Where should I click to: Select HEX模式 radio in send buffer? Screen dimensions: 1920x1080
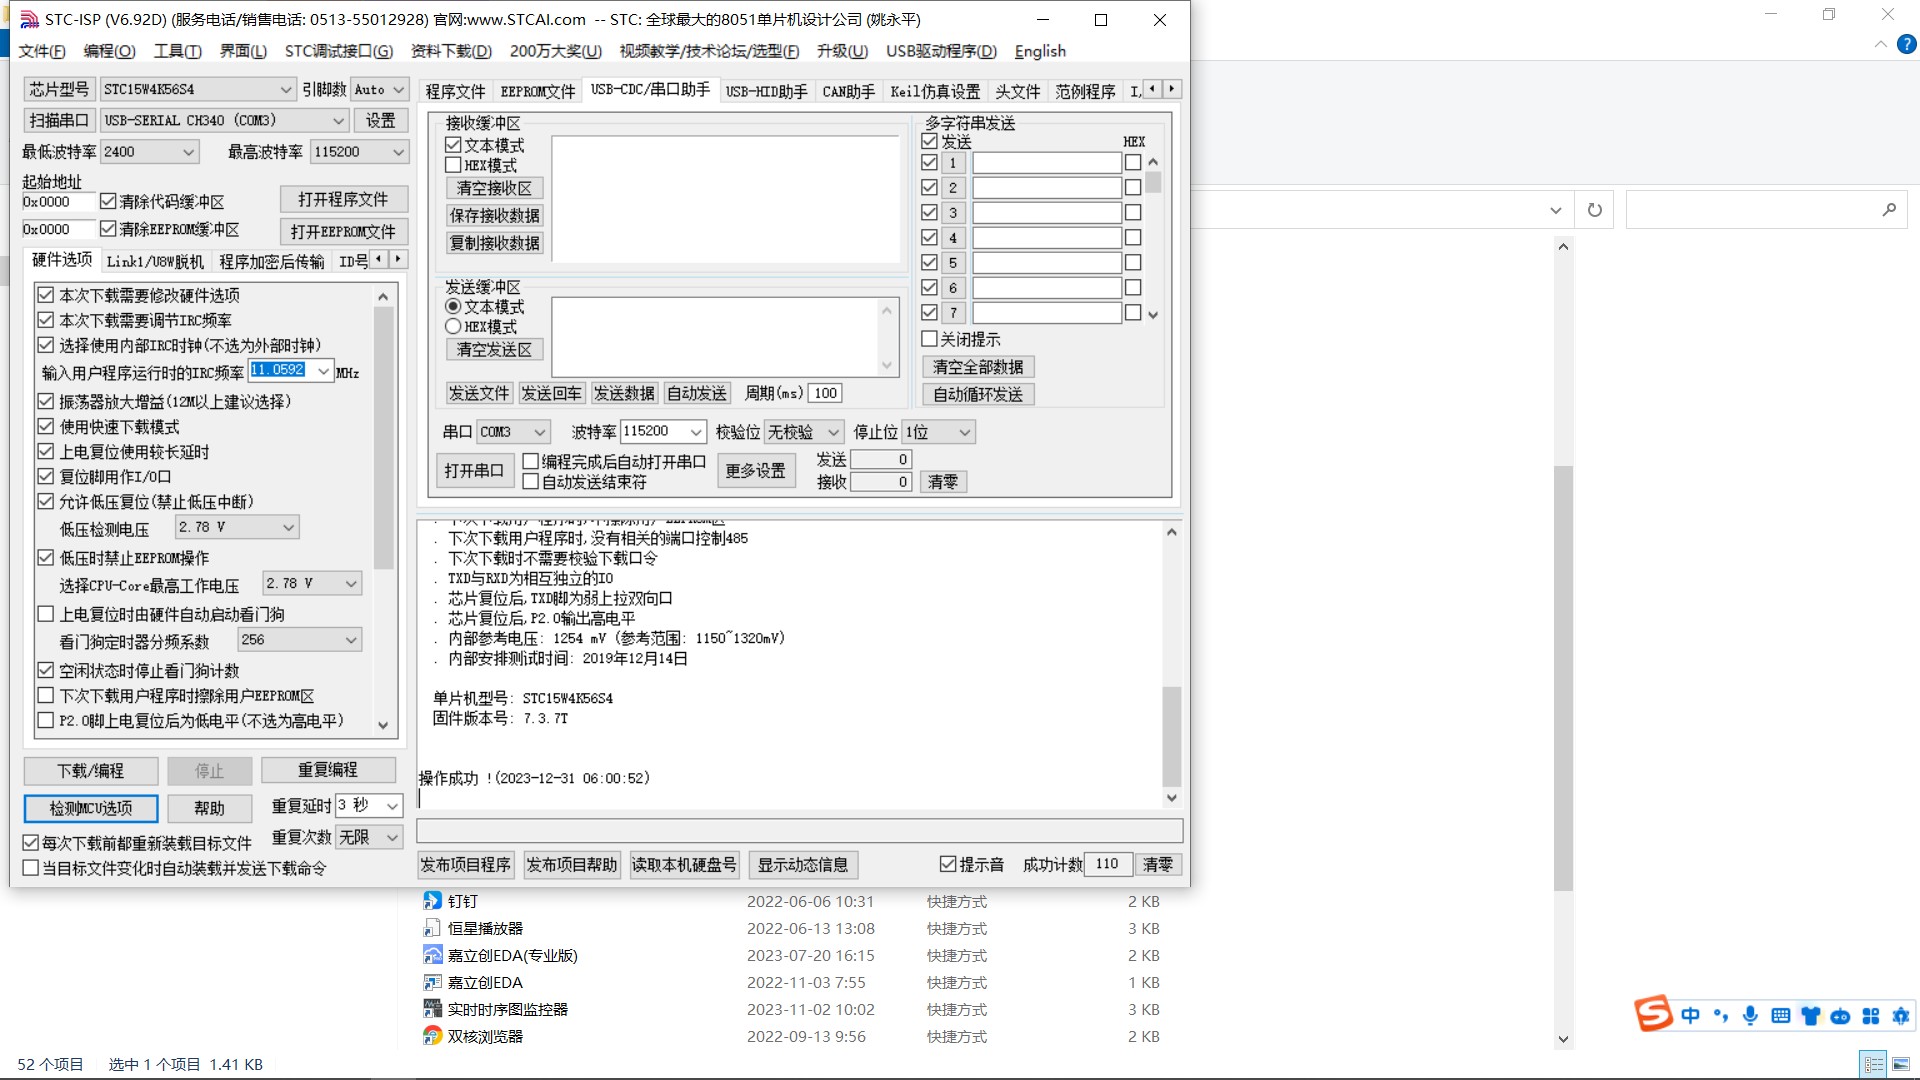tap(453, 326)
